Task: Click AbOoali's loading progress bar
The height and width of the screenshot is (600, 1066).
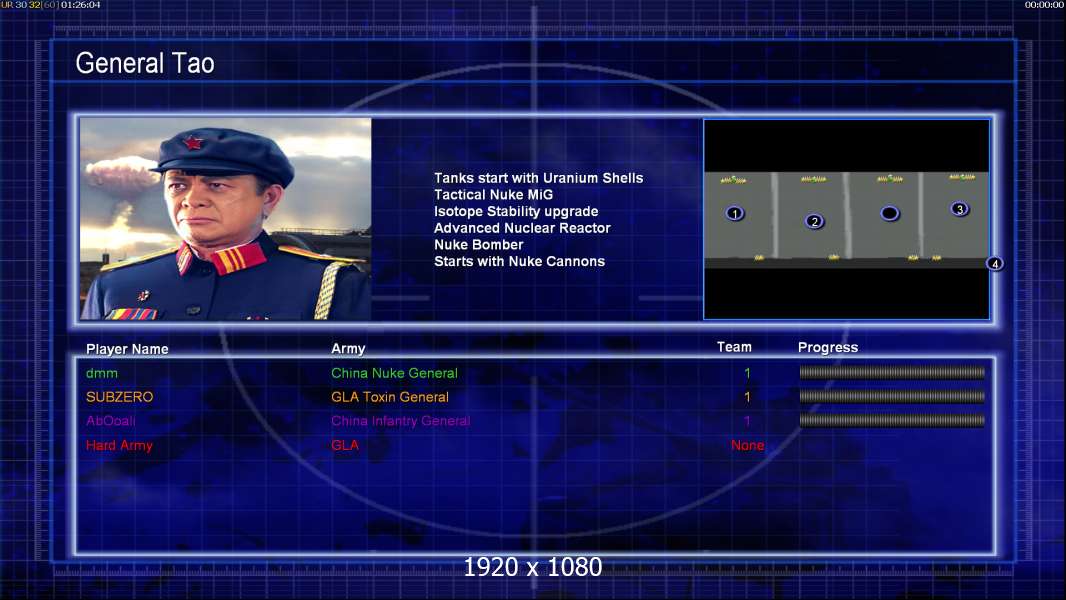Action: (892, 421)
